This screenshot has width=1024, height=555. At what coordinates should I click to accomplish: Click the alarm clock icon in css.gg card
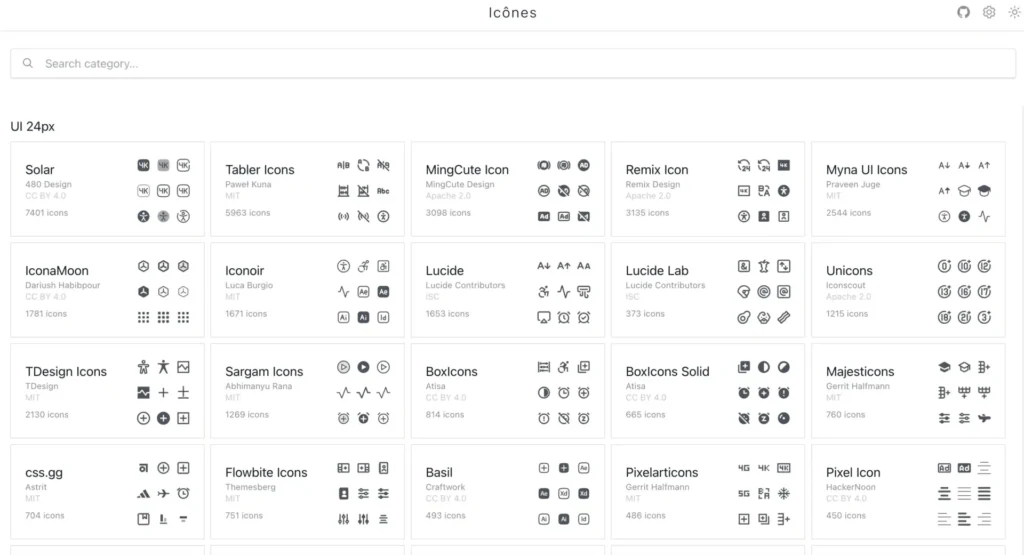(184, 494)
